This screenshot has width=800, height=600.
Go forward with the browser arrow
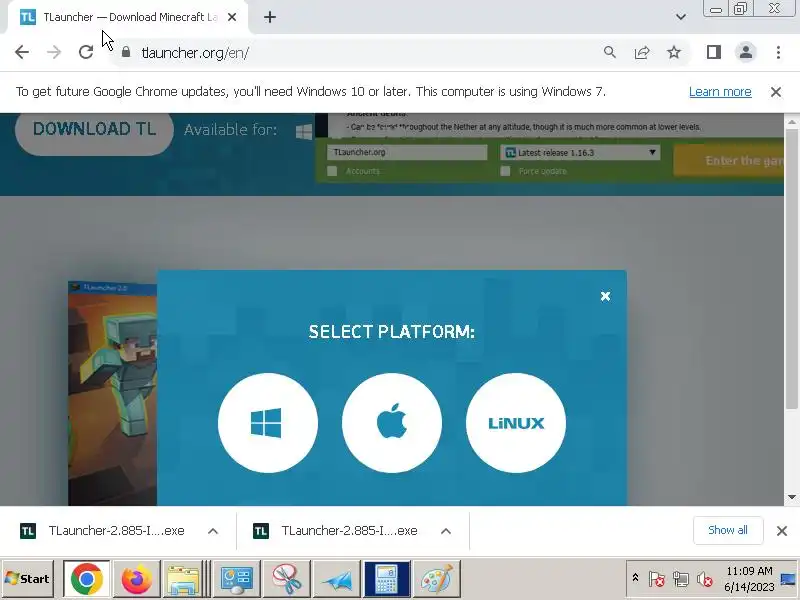coord(54,52)
